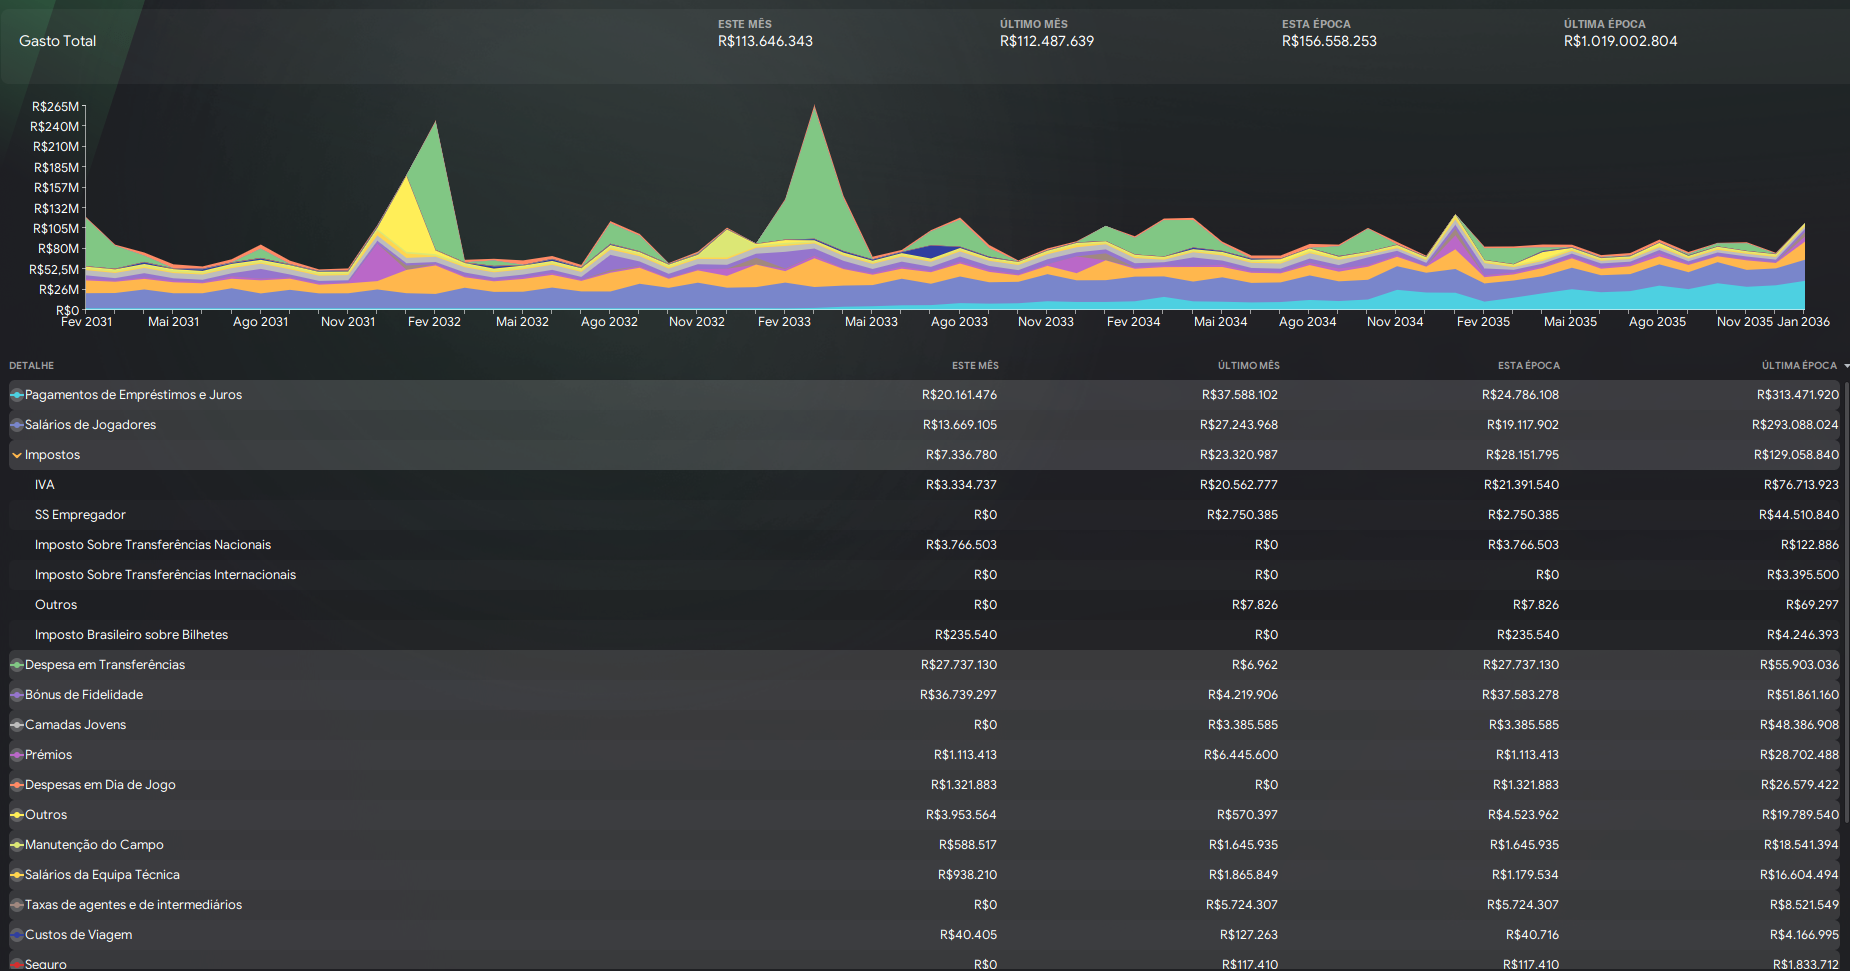Sort by the Este Mês column header
Image resolution: width=1850 pixels, height=971 pixels.
click(x=974, y=366)
